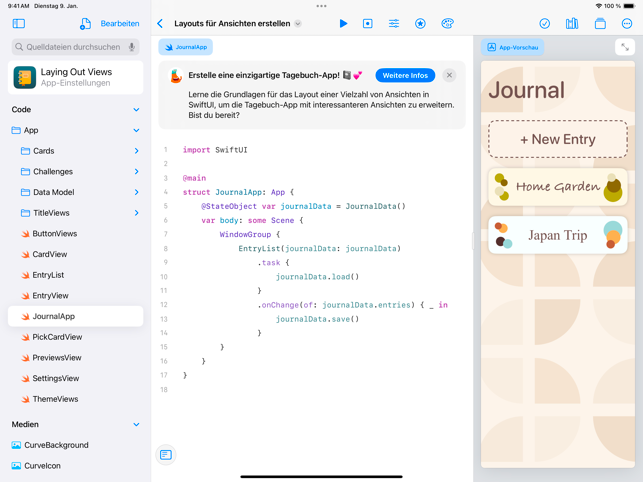Collapse the Medien section
Image resolution: width=643 pixels, height=482 pixels.
click(x=136, y=425)
